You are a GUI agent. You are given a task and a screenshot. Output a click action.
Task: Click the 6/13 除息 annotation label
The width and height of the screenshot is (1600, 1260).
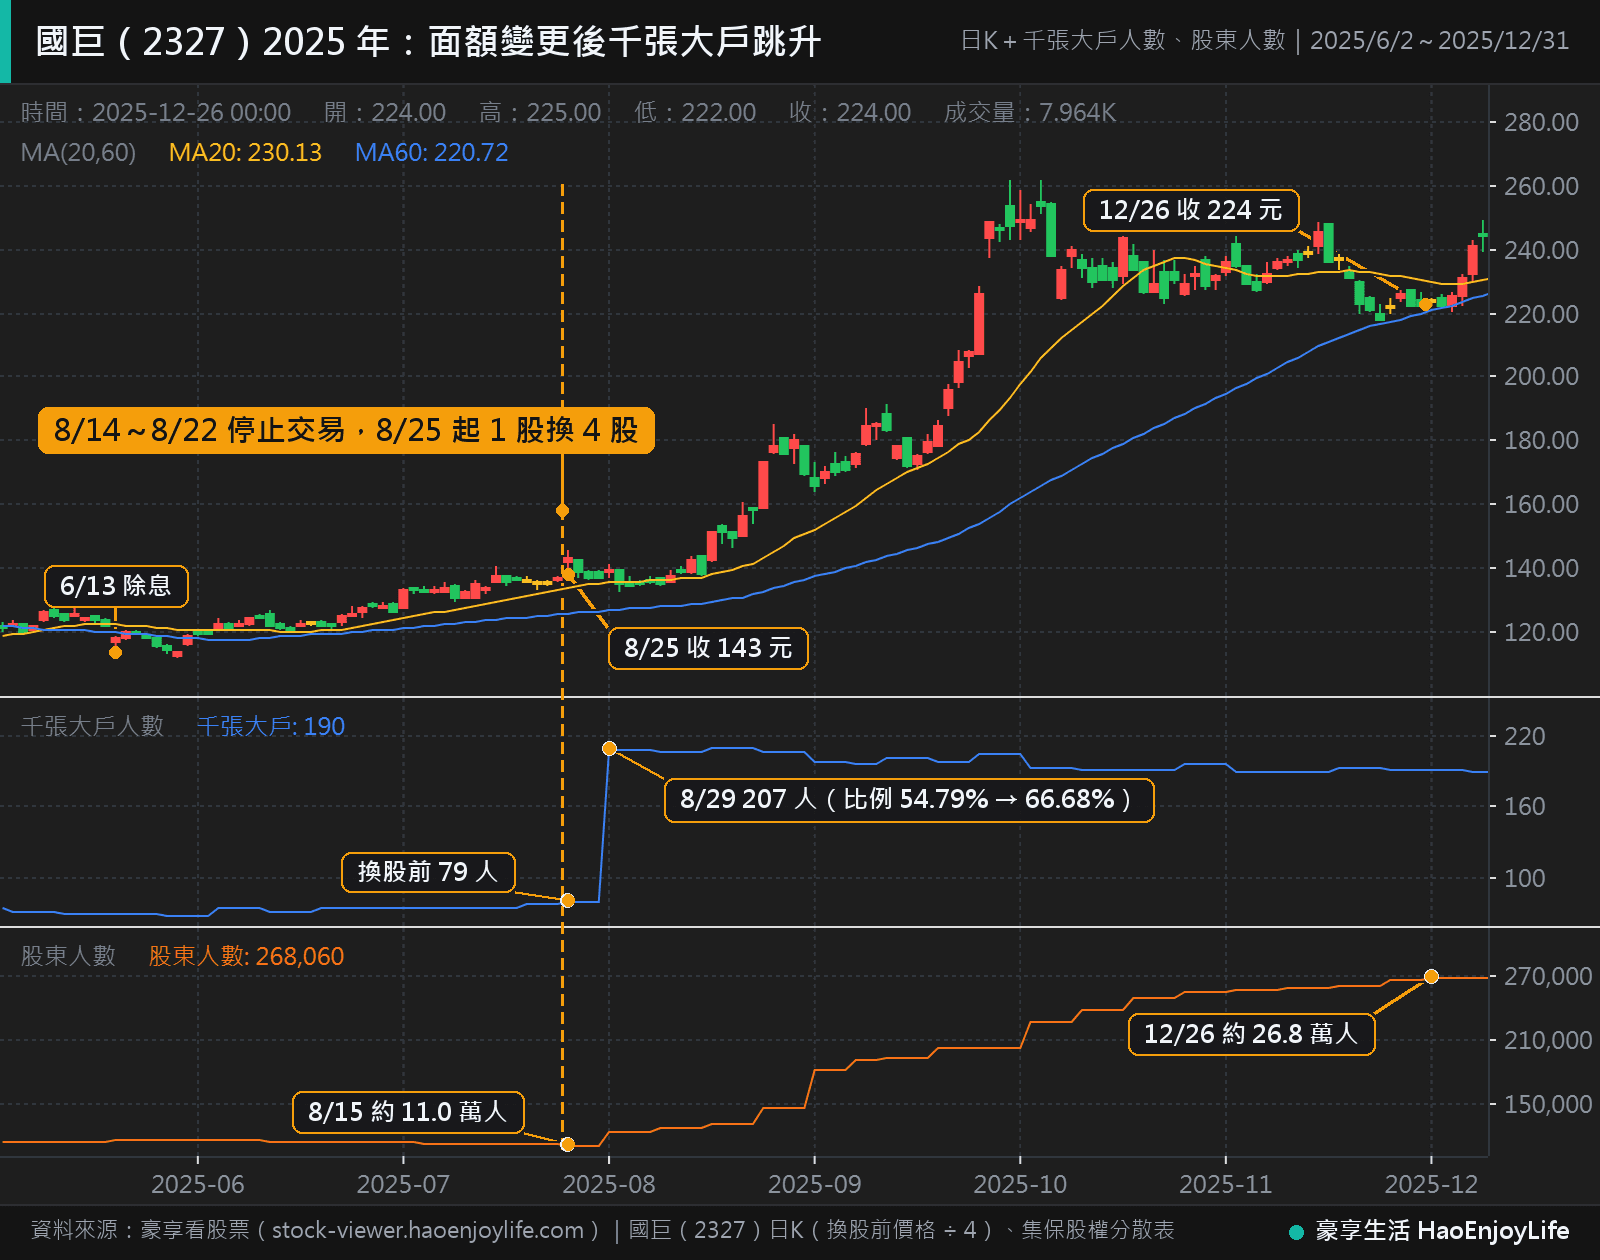pyautogui.click(x=116, y=586)
